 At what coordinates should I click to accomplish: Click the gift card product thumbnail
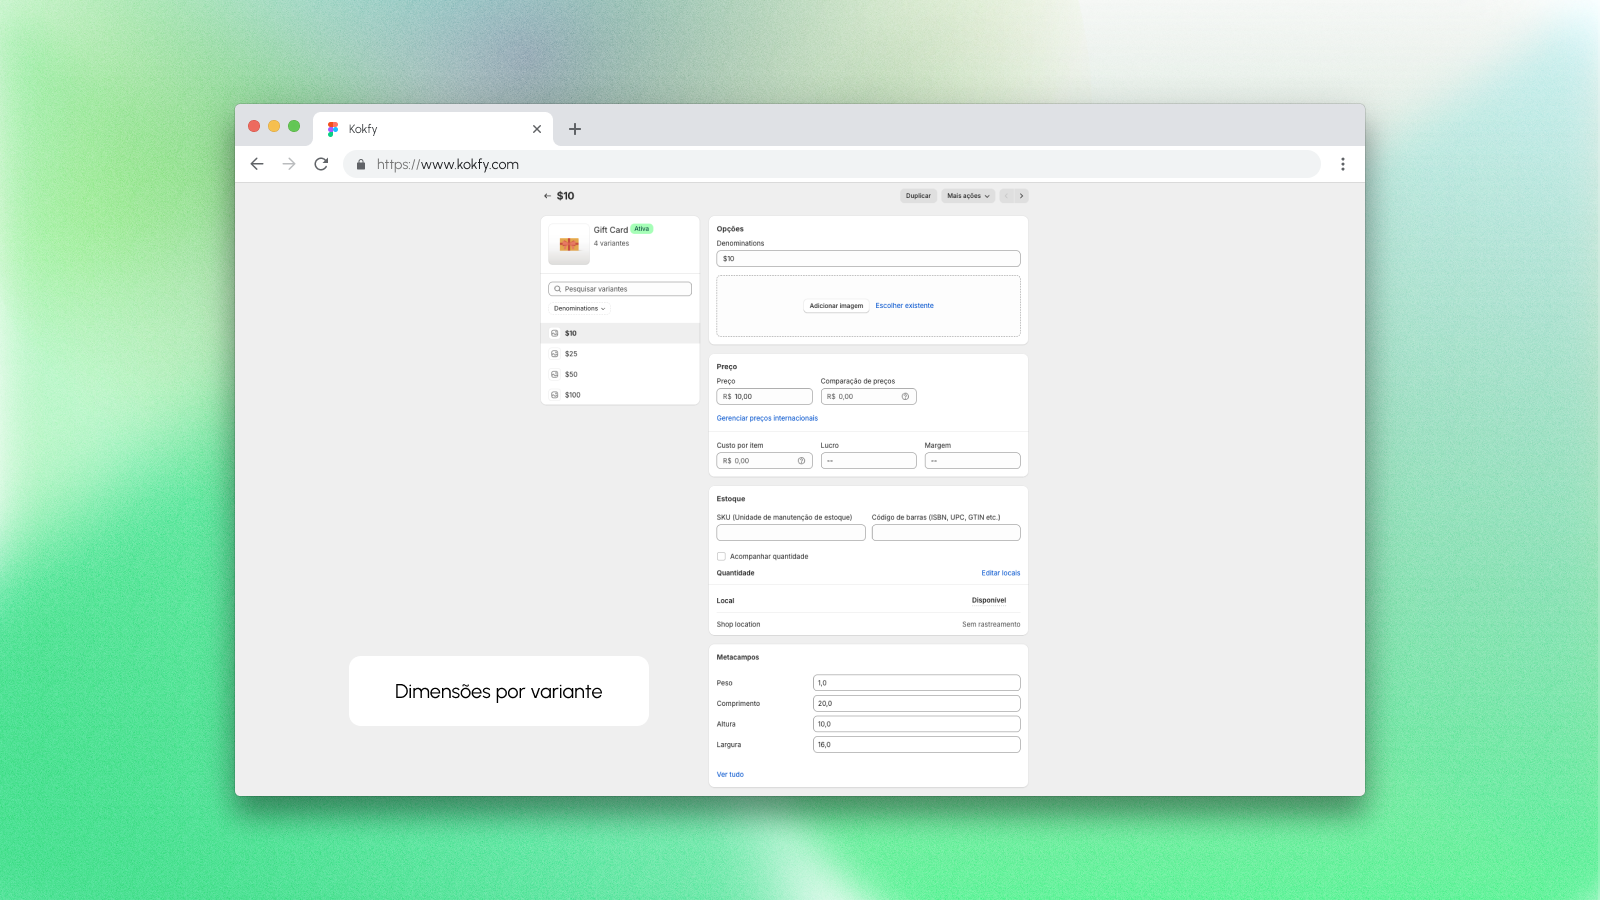[568, 243]
